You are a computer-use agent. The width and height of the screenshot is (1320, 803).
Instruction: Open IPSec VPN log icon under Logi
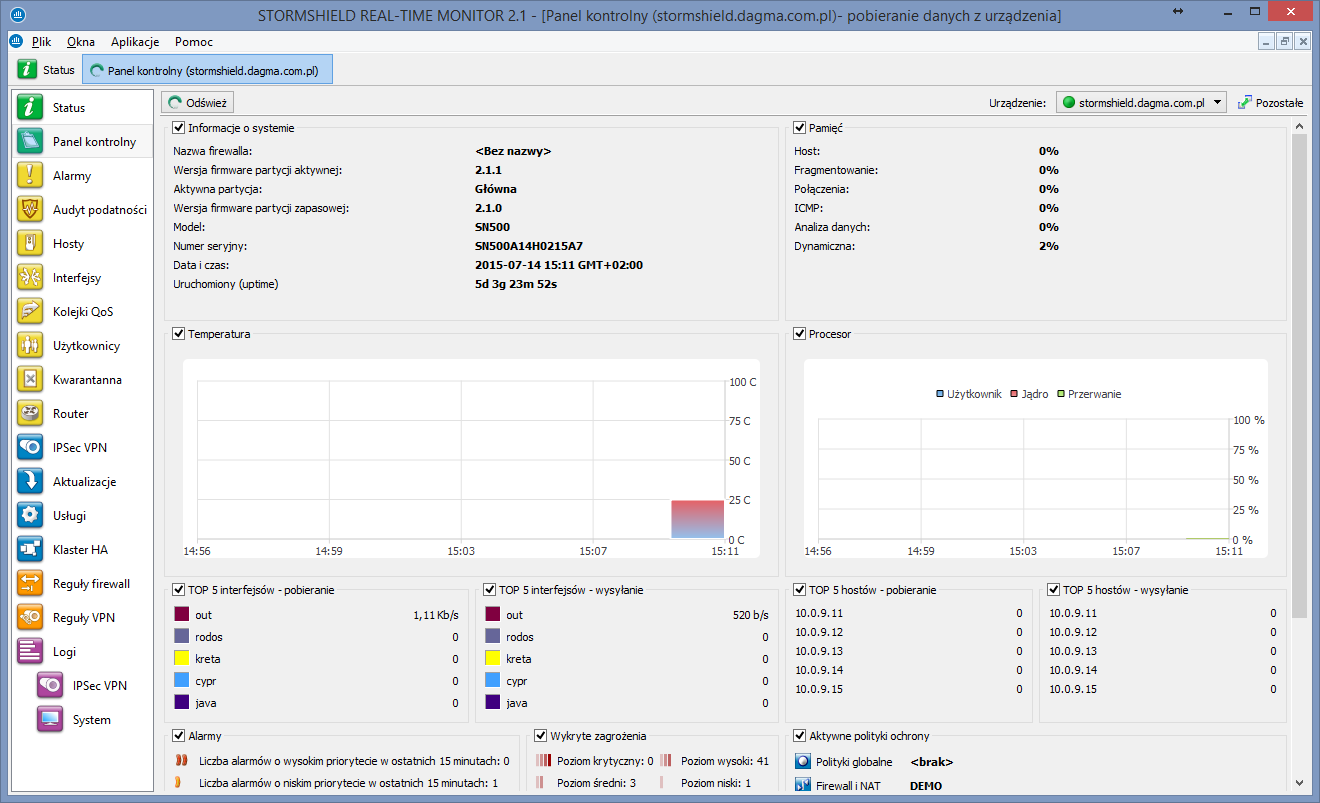(x=50, y=685)
